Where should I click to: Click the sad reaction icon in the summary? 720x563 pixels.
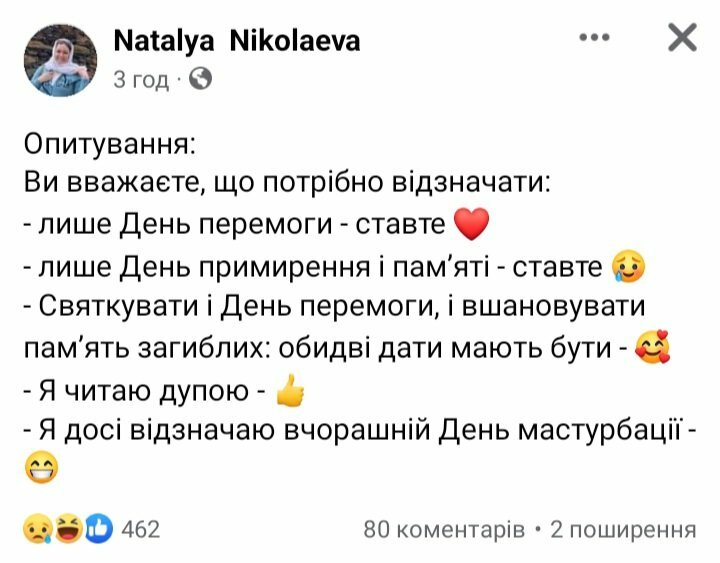(x=38, y=527)
